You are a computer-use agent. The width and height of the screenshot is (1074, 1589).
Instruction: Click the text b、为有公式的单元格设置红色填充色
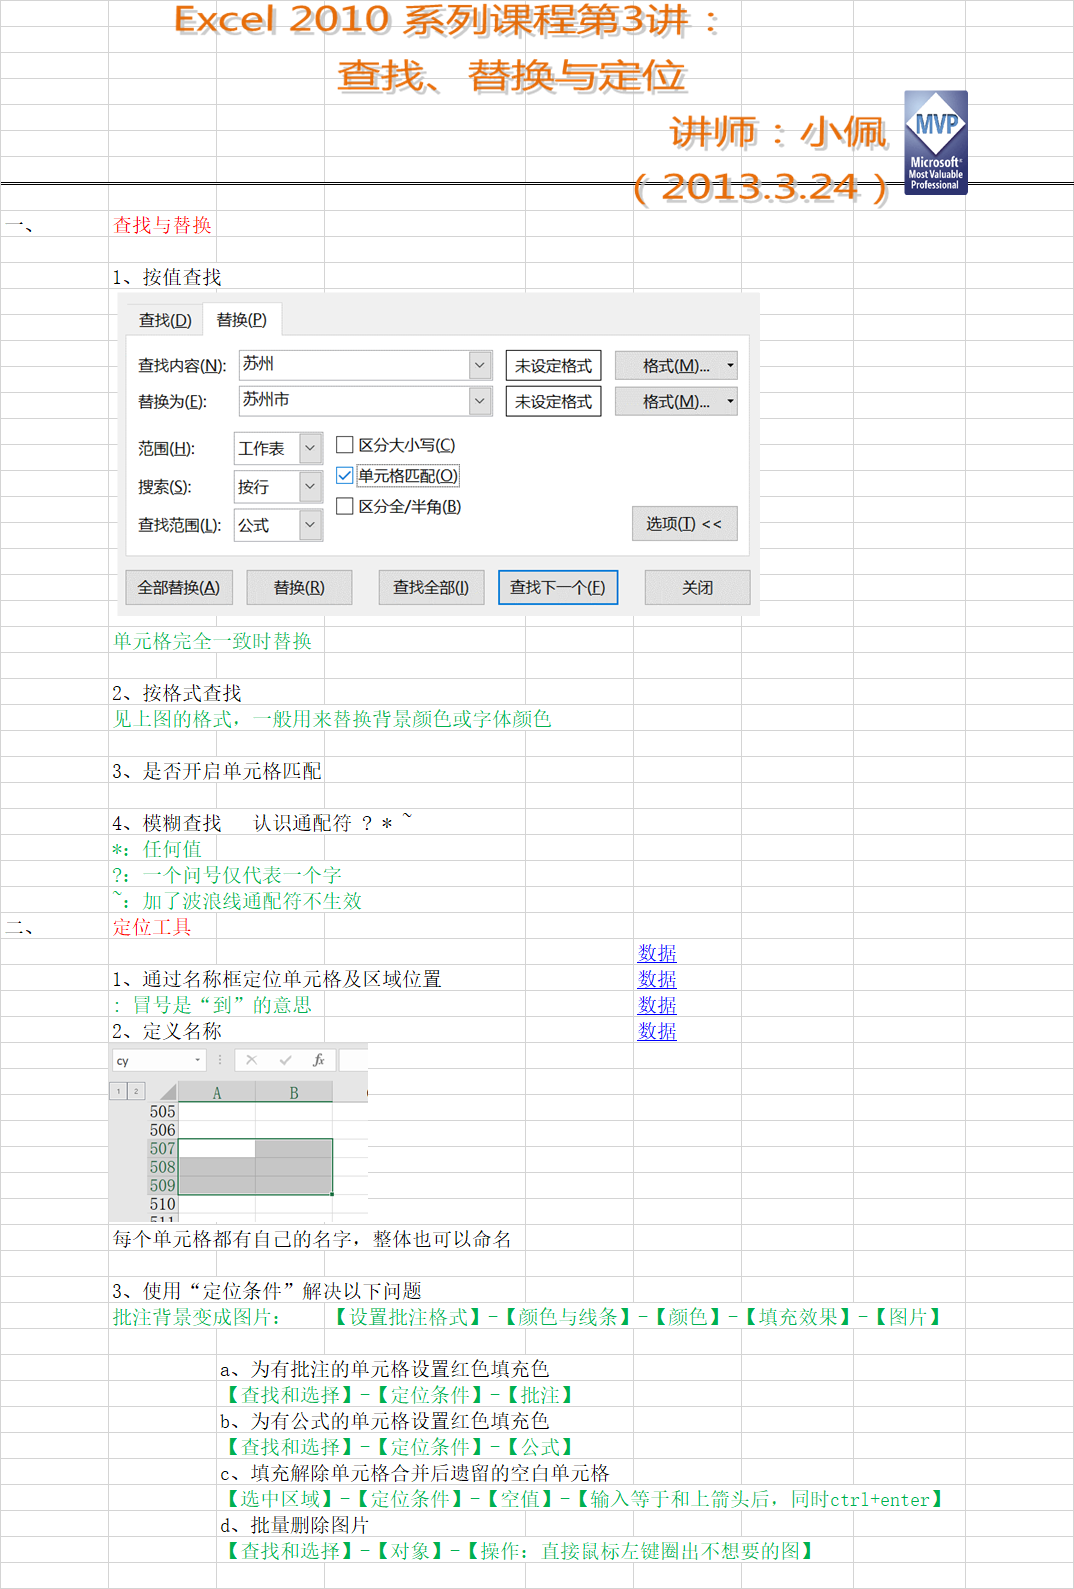(385, 1421)
